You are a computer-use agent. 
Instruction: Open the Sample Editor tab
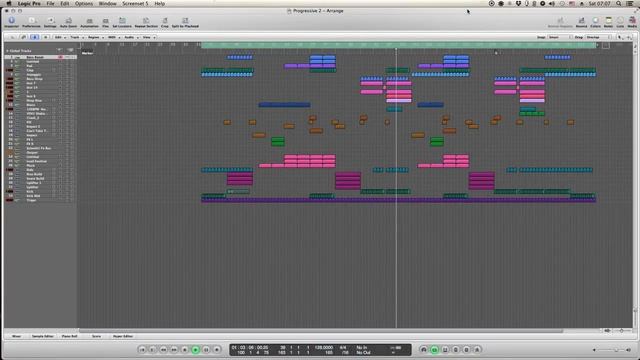coord(43,336)
